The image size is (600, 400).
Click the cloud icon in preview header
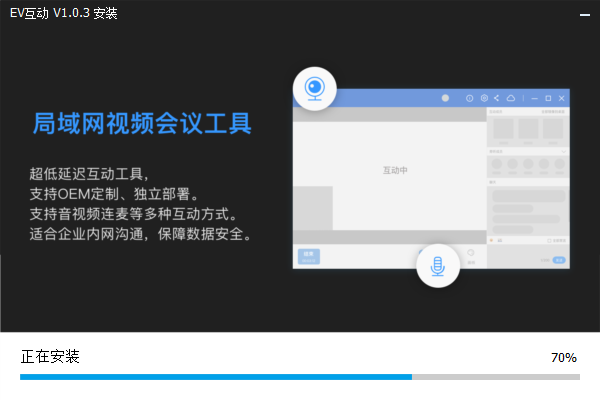click(x=510, y=98)
